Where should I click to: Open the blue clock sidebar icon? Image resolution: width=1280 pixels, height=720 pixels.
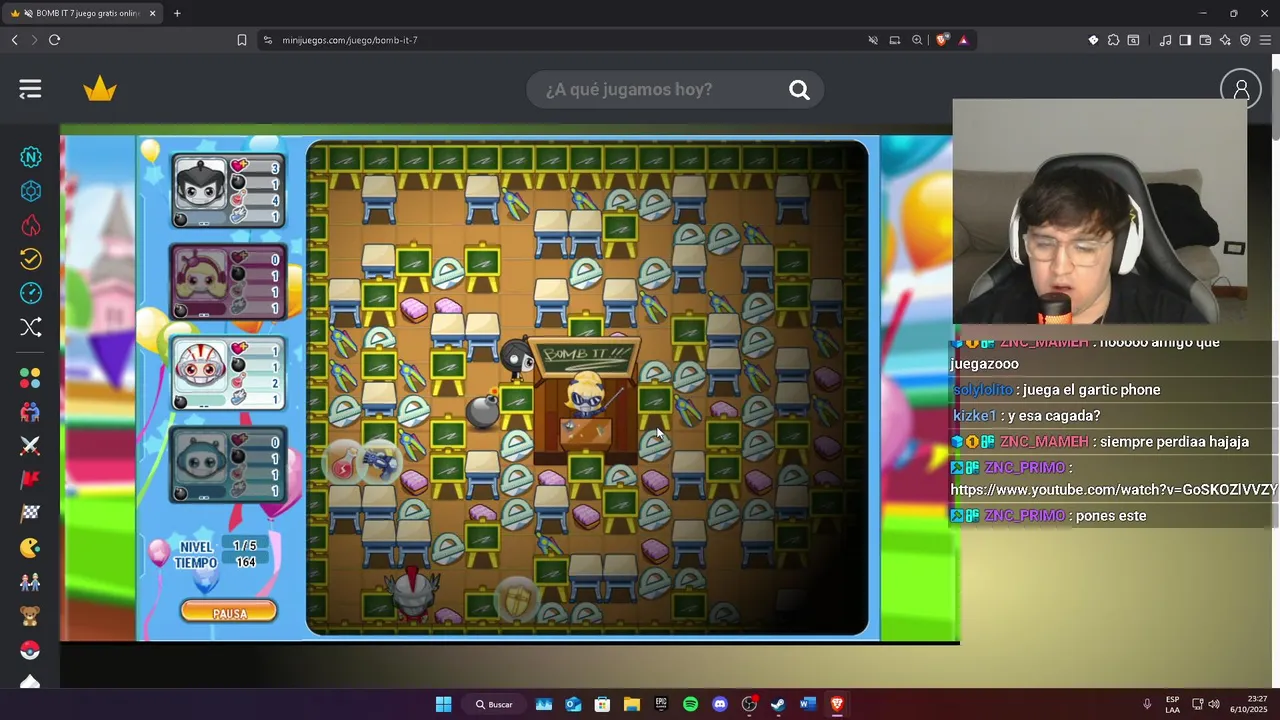[31, 293]
